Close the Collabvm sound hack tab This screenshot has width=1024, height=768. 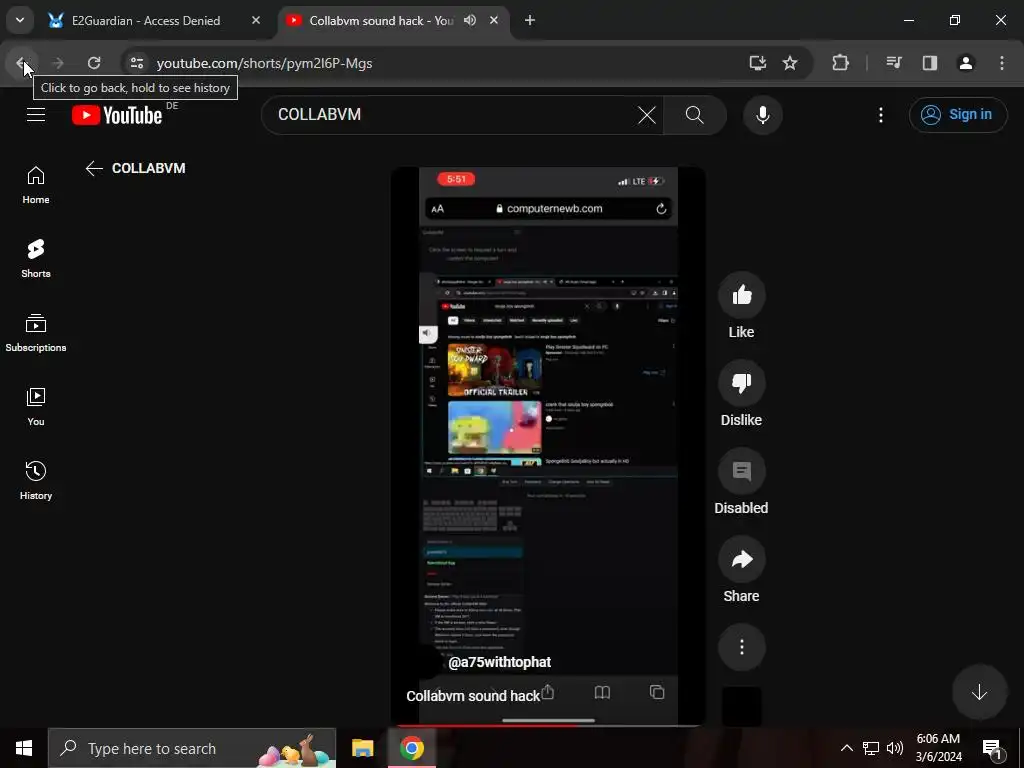point(494,20)
